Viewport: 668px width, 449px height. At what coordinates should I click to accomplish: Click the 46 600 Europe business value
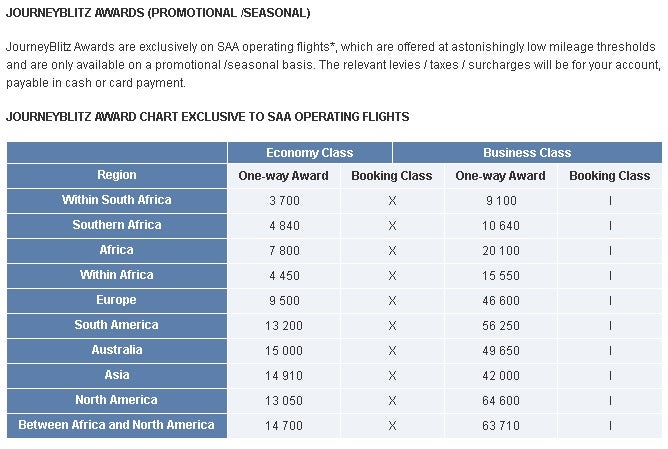coord(501,301)
